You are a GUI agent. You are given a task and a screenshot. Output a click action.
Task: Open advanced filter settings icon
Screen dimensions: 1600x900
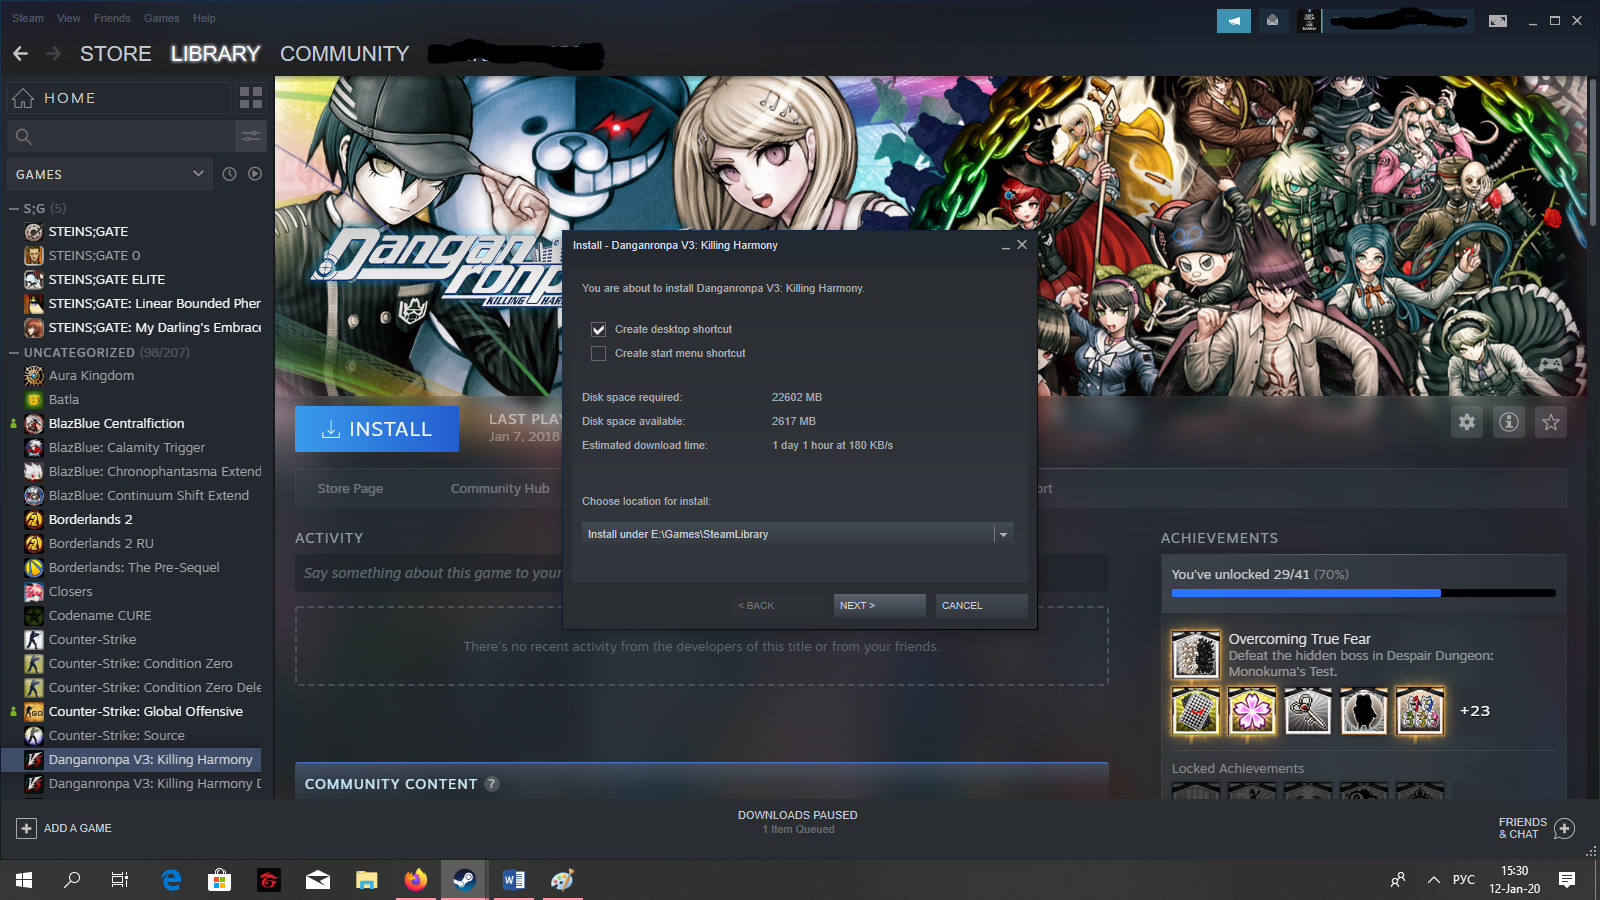(251, 136)
